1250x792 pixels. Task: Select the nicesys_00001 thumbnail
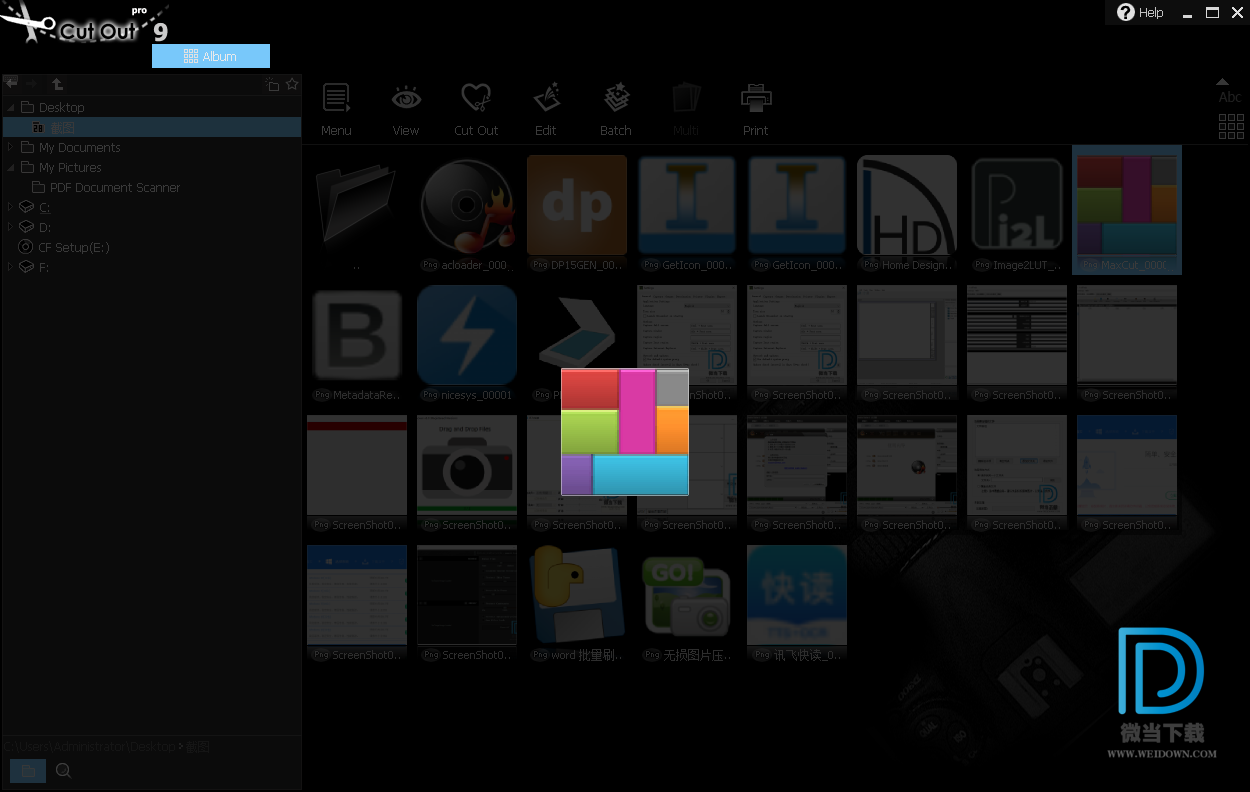pos(467,336)
